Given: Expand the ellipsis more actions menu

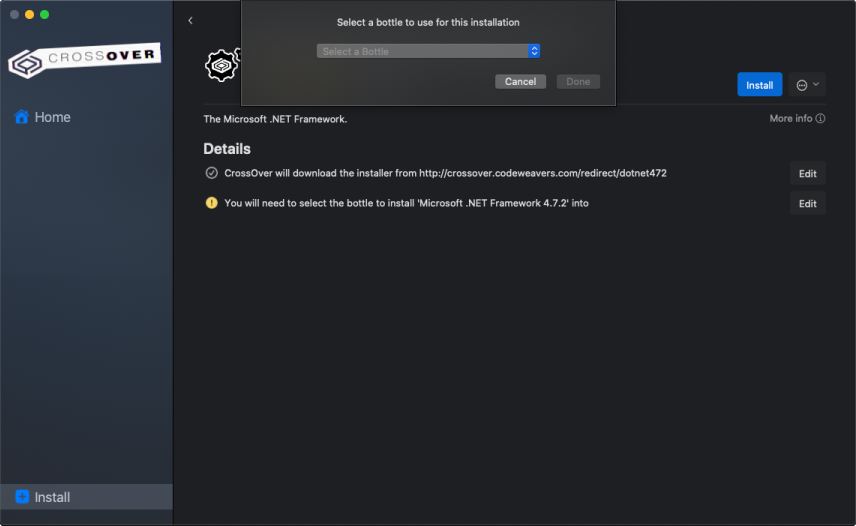Looking at the screenshot, I should 807,85.
